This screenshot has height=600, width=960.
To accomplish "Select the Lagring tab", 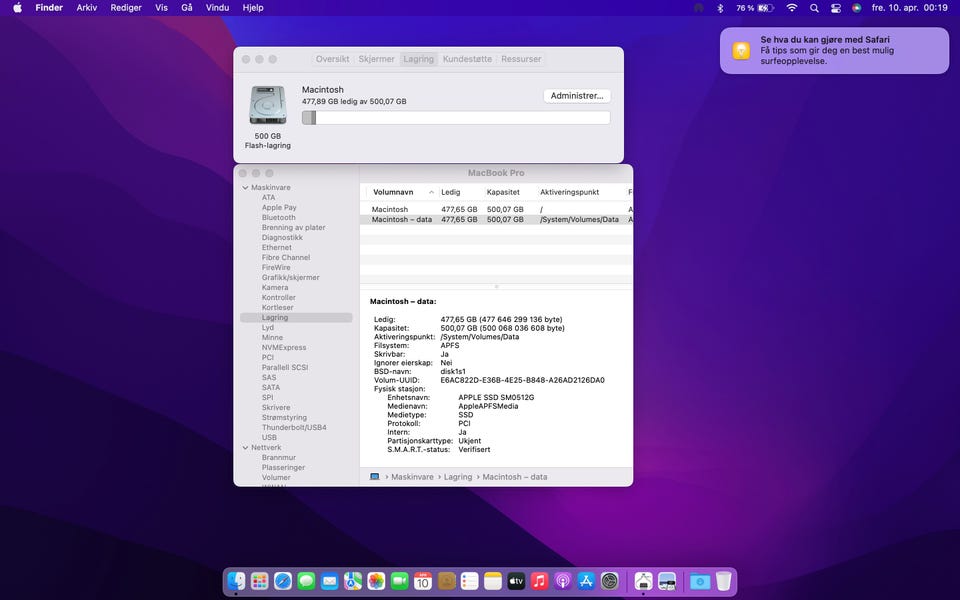I will coord(418,59).
